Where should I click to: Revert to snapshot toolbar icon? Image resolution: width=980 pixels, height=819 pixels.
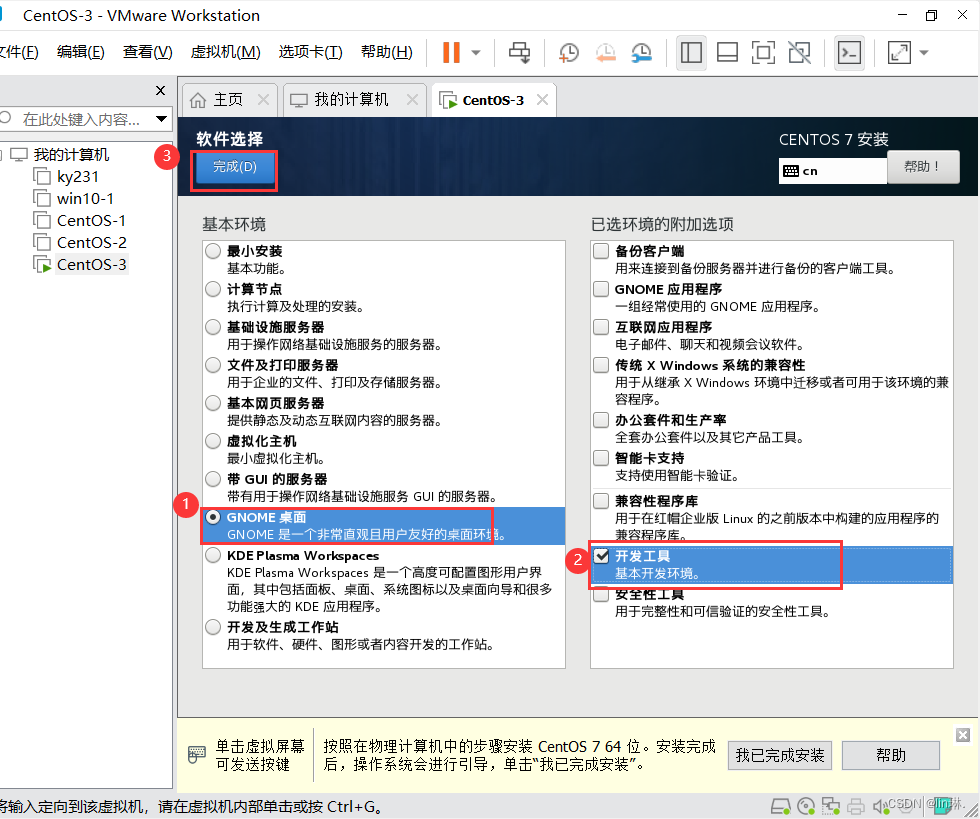605,53
